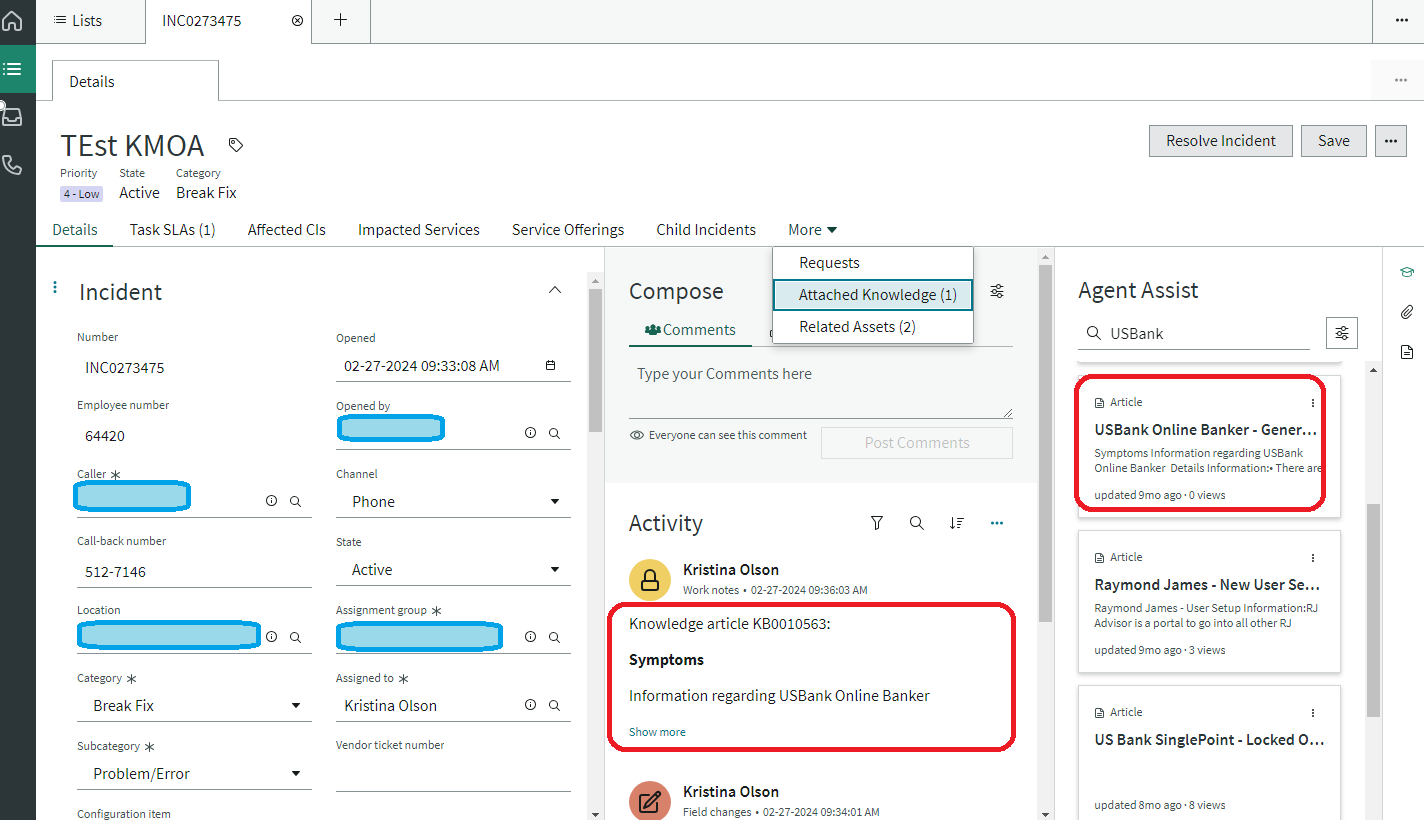
Task: Search within the Activity stream
Action: point(917,522)
